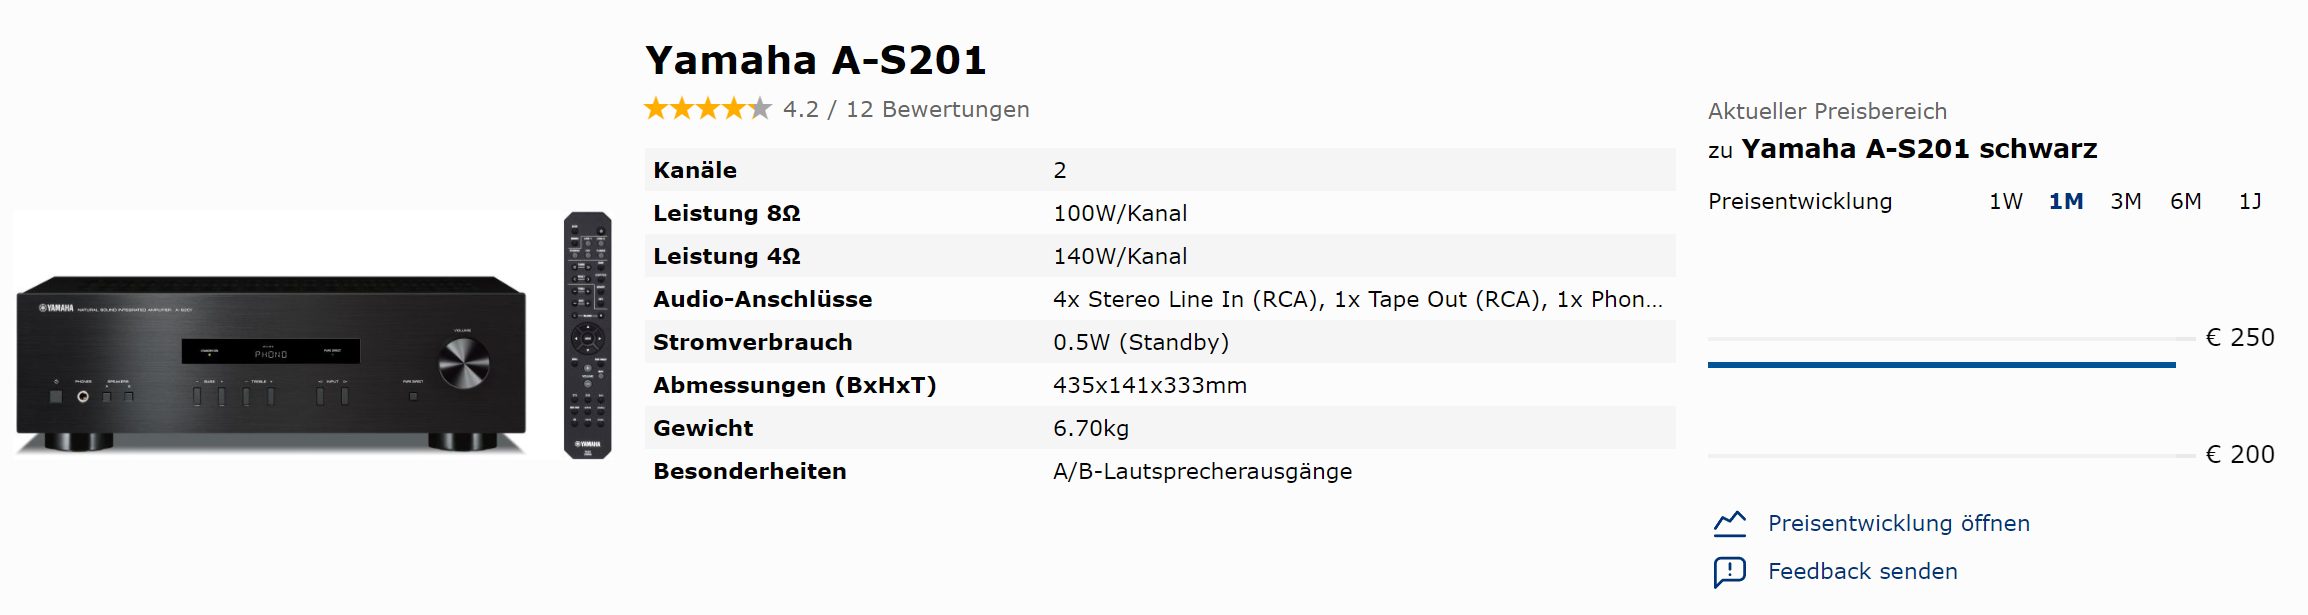Click the Yamaha A-S201 product title
This screenshot has width=2308, height=615.
tap(816, 60)
